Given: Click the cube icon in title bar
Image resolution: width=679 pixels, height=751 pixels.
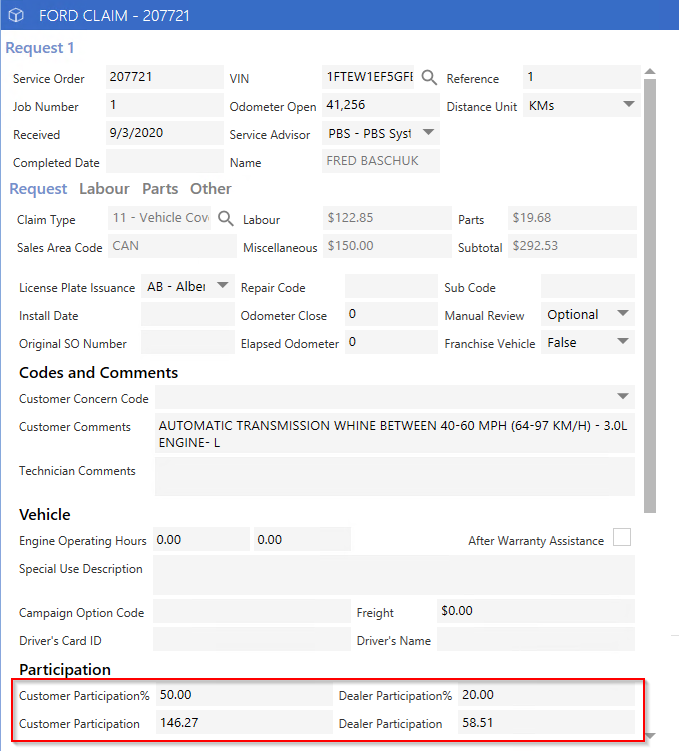Looking at the screenshot, I should click(x=16, y=15).
